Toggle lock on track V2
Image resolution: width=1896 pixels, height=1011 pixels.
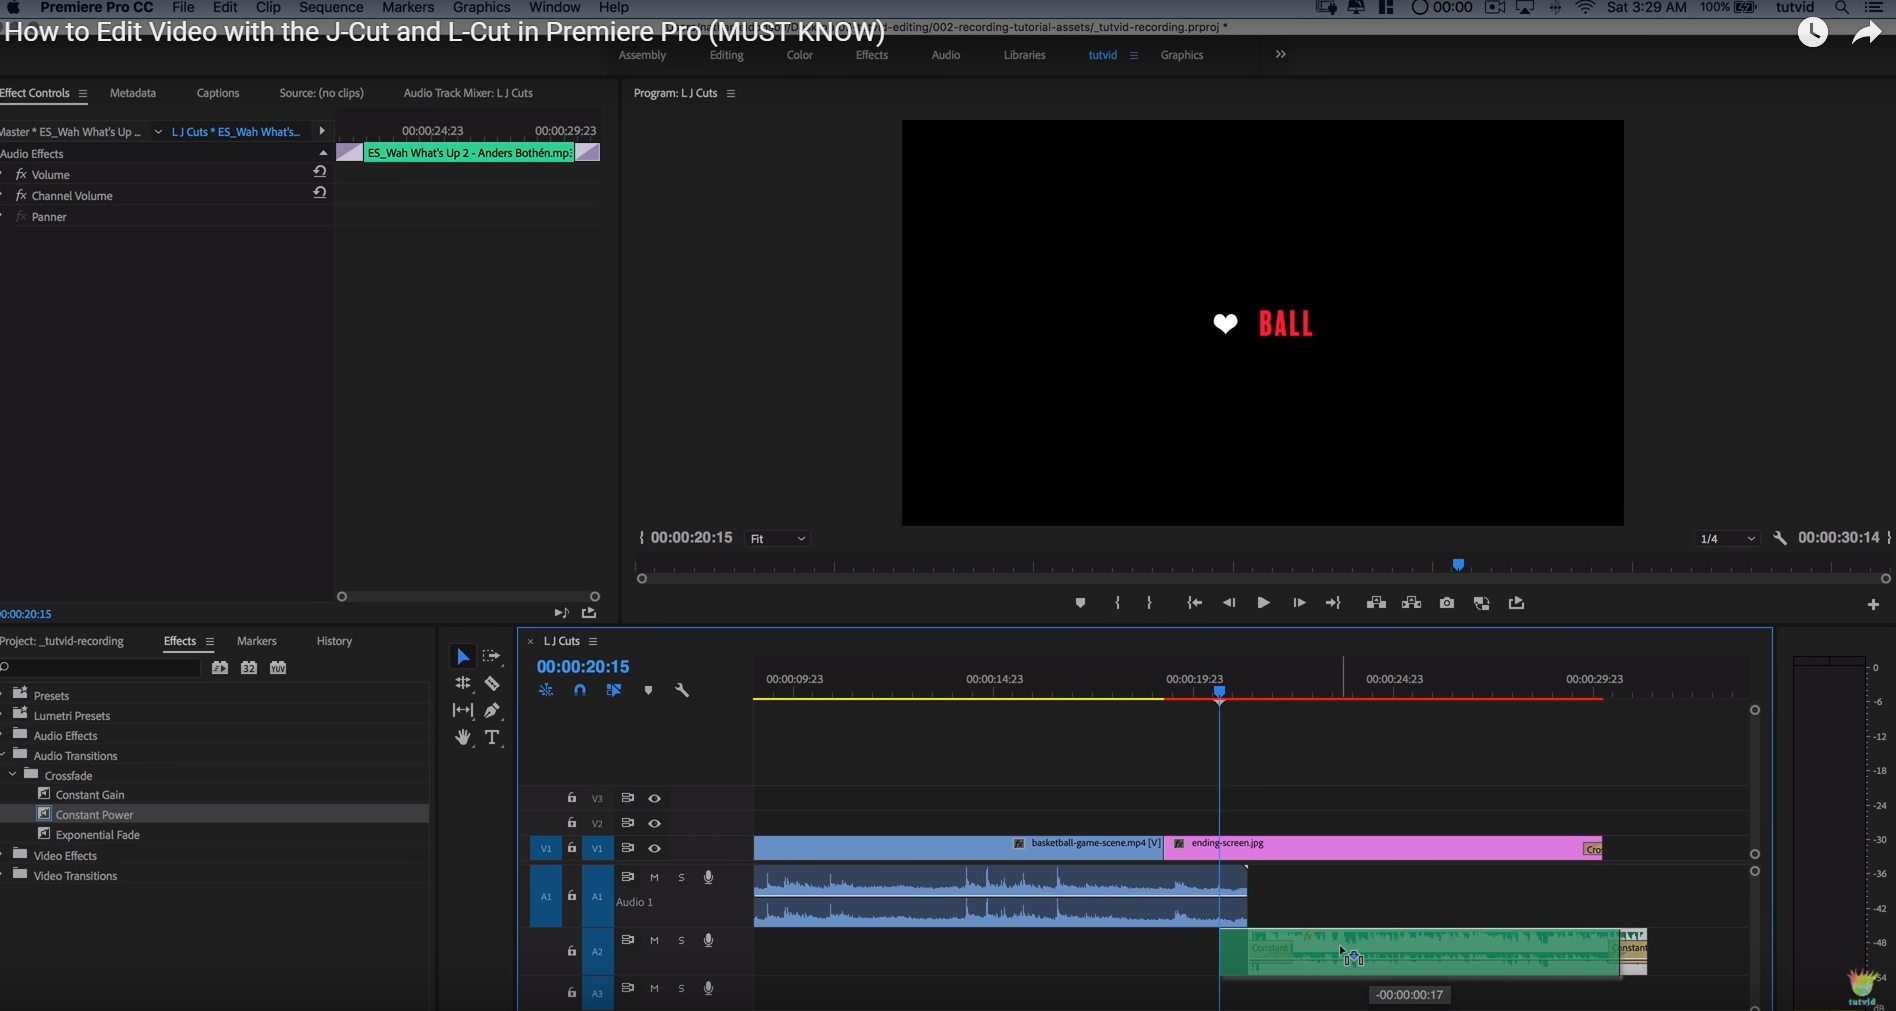(x=572, y=823)
